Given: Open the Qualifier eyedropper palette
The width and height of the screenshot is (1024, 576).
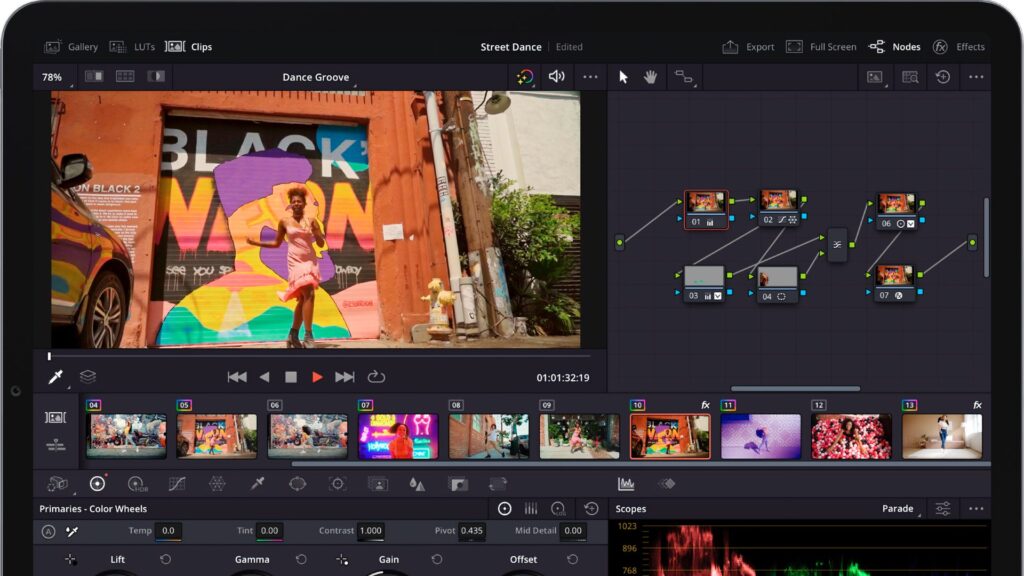Looking at the screenshot, I should tap(257, 484).
